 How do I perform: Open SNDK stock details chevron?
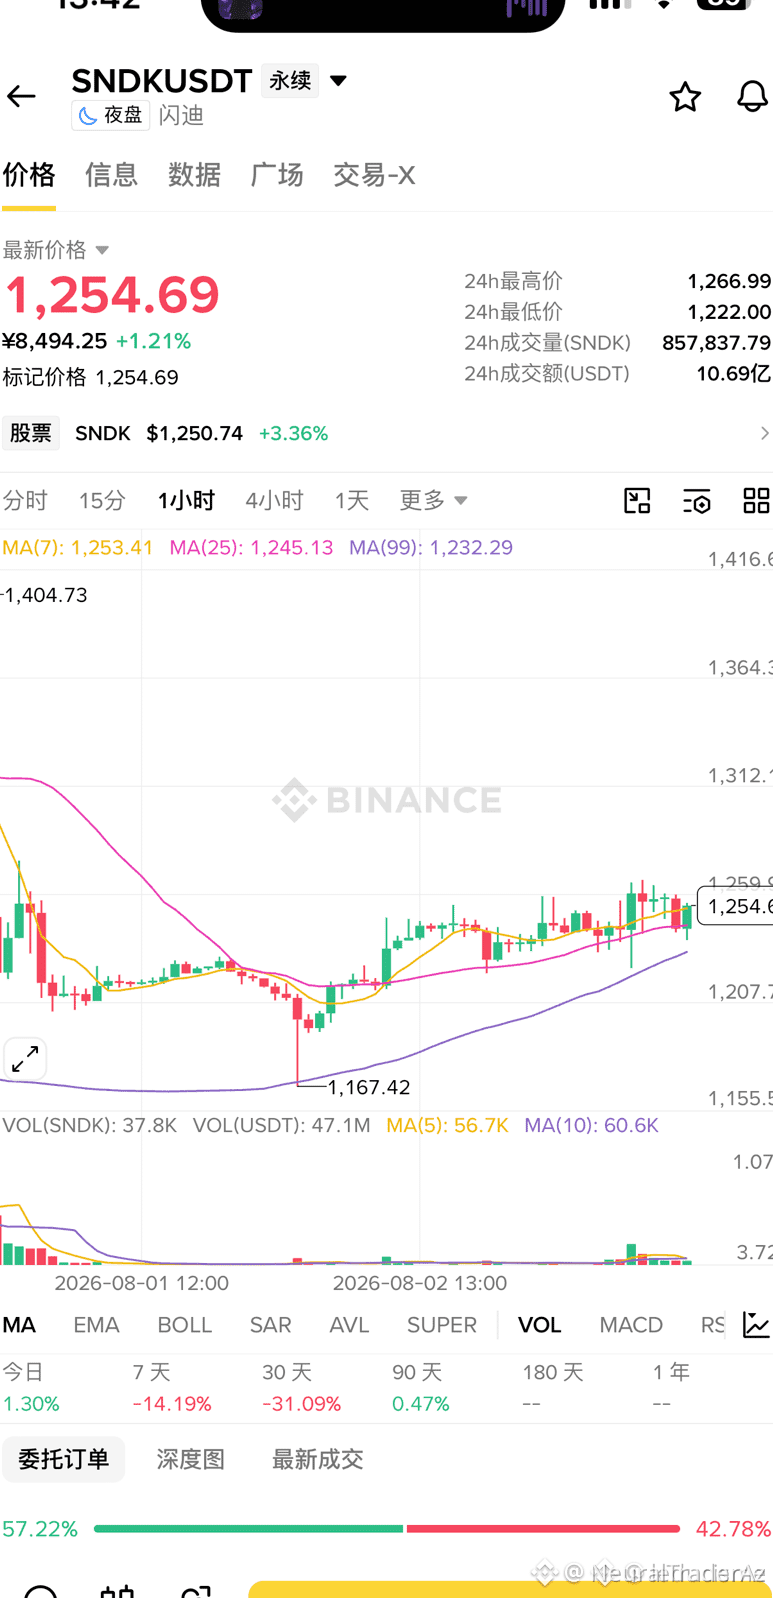(764, 433)
